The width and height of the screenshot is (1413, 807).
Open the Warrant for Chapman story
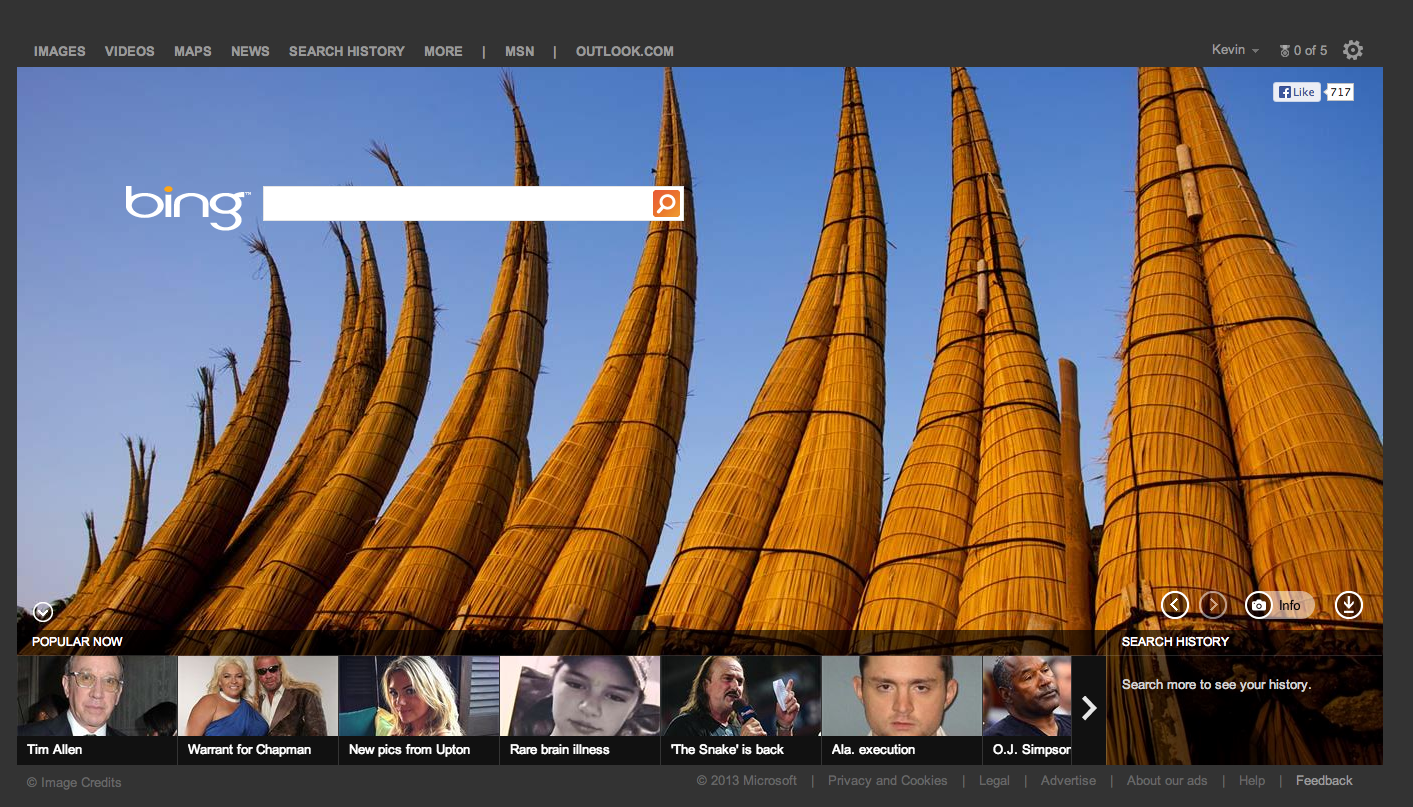tap(258, 710)
